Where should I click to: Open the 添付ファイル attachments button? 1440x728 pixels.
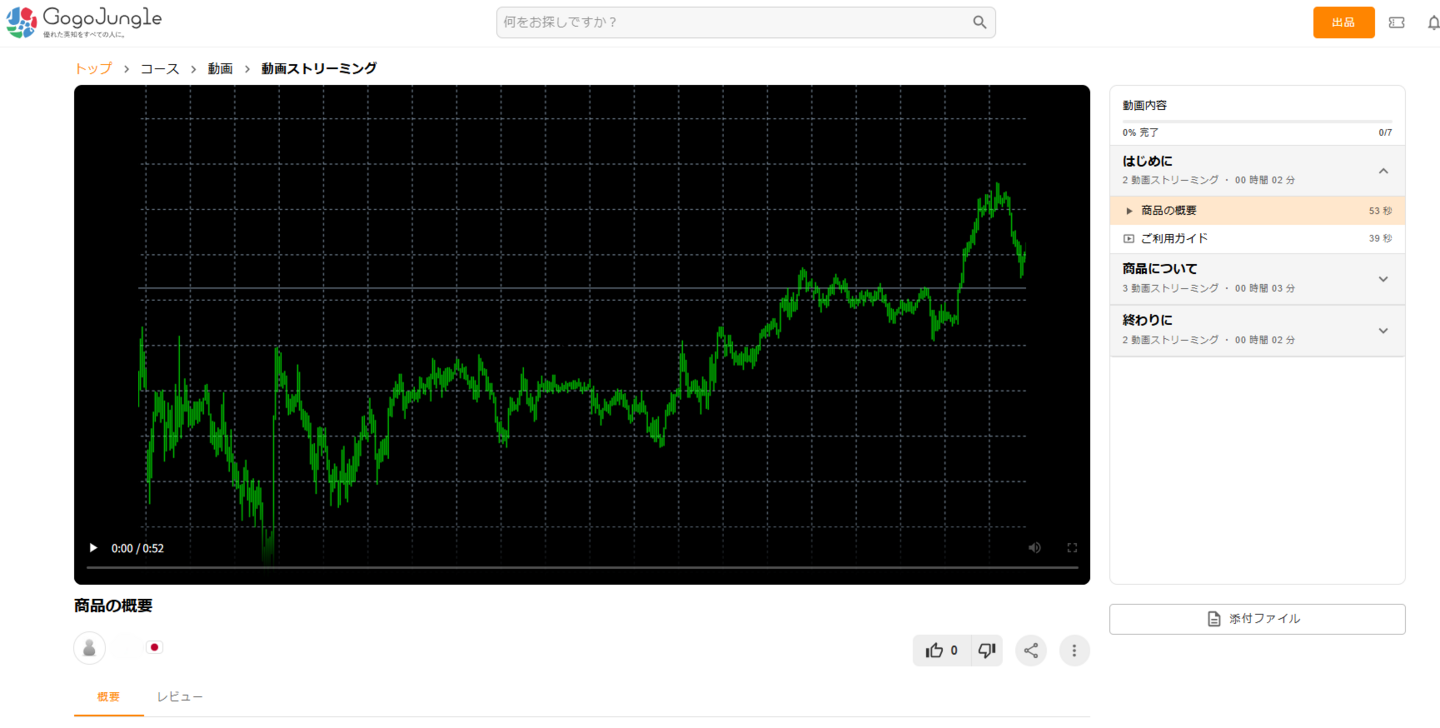tap(1256, 619)
